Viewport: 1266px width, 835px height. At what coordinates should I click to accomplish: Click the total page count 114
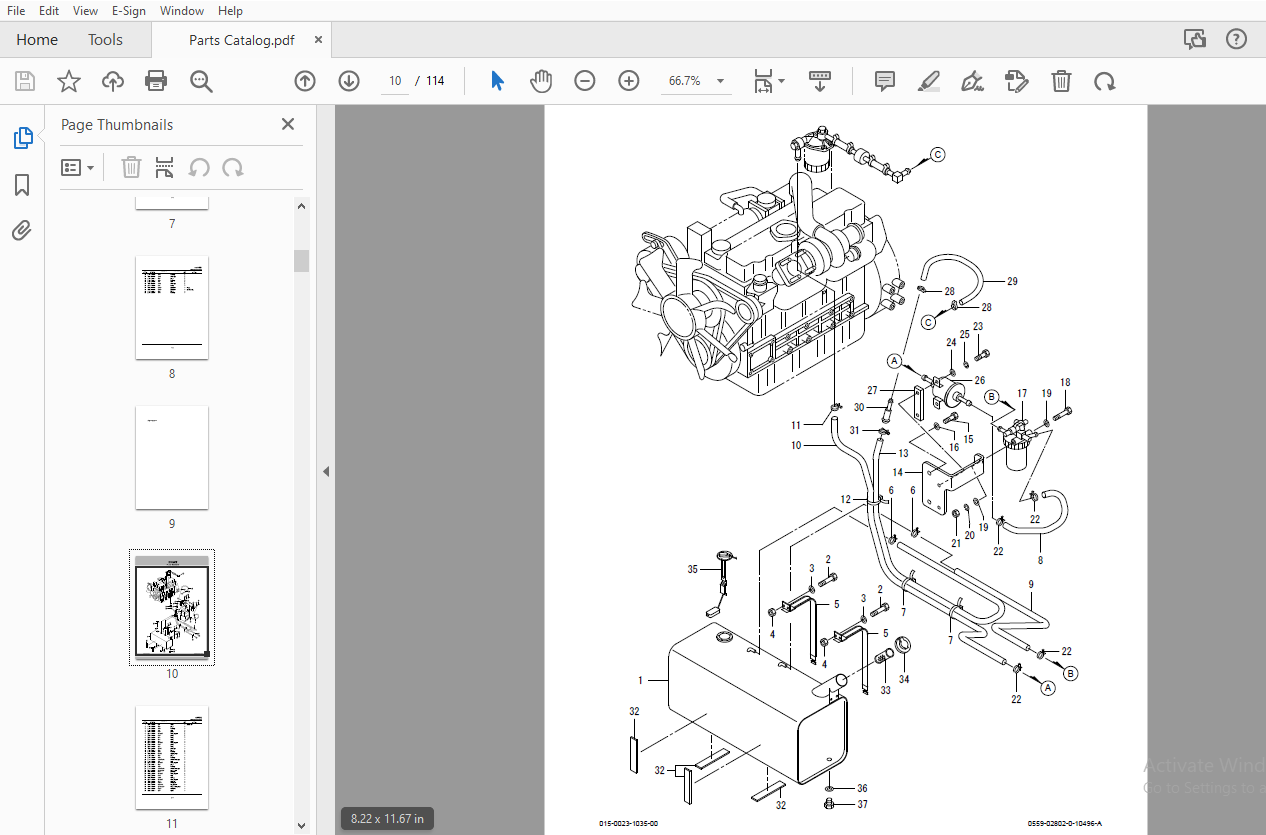(x=435, y=81)
